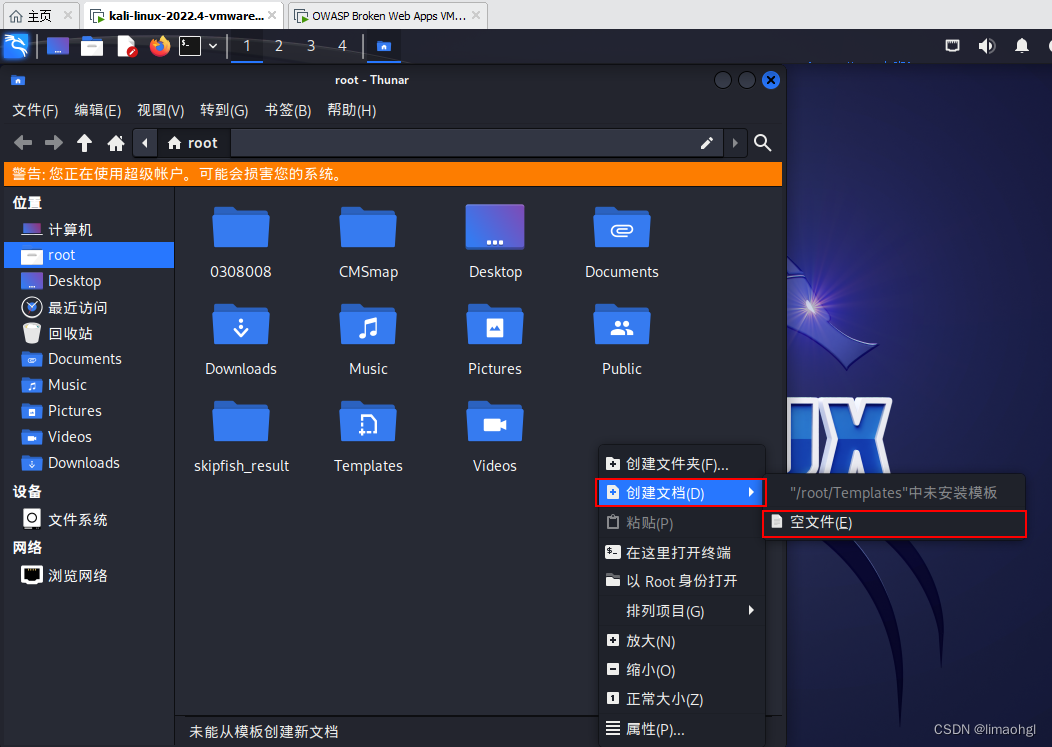Viewport: 1052px width, 747px height.
Task: Open the network icon in the system tray
Action: pyautogui.click(x=951, y=46)
